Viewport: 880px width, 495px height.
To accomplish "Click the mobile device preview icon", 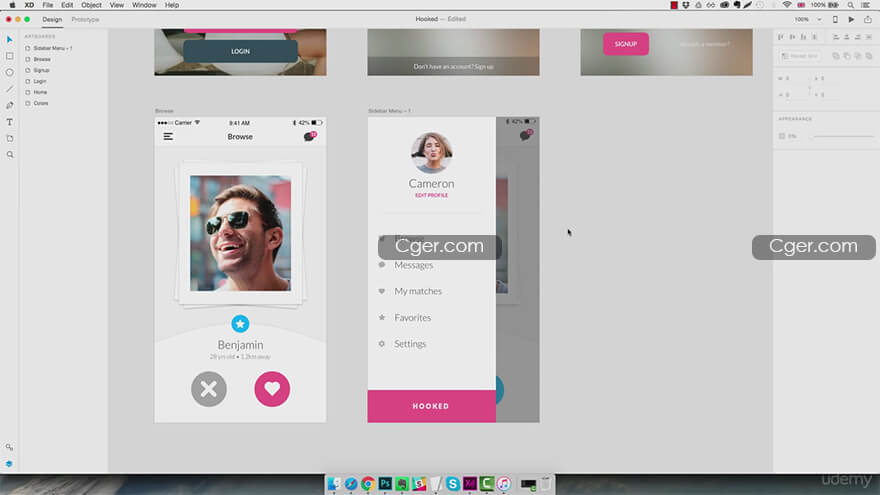I will coord(835,19).
